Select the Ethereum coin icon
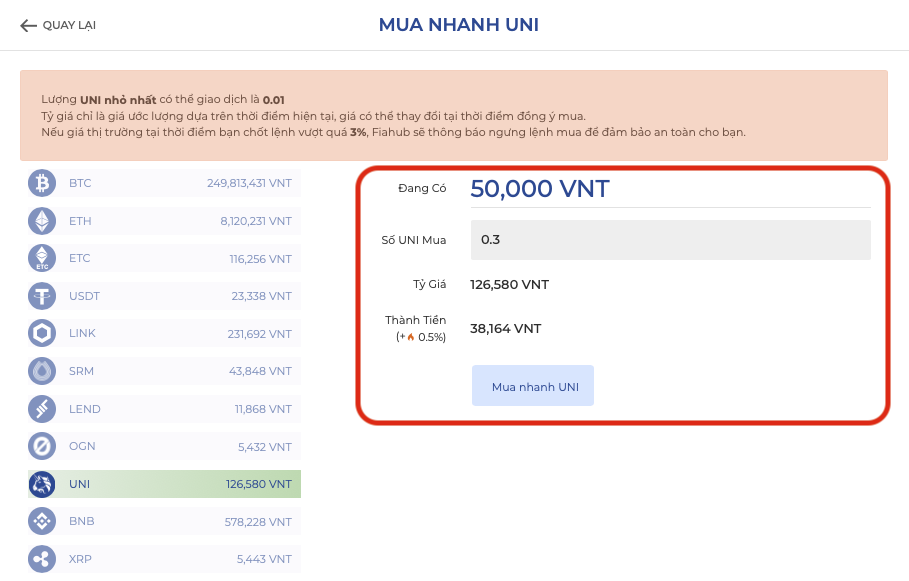 [x=42, y=221]
